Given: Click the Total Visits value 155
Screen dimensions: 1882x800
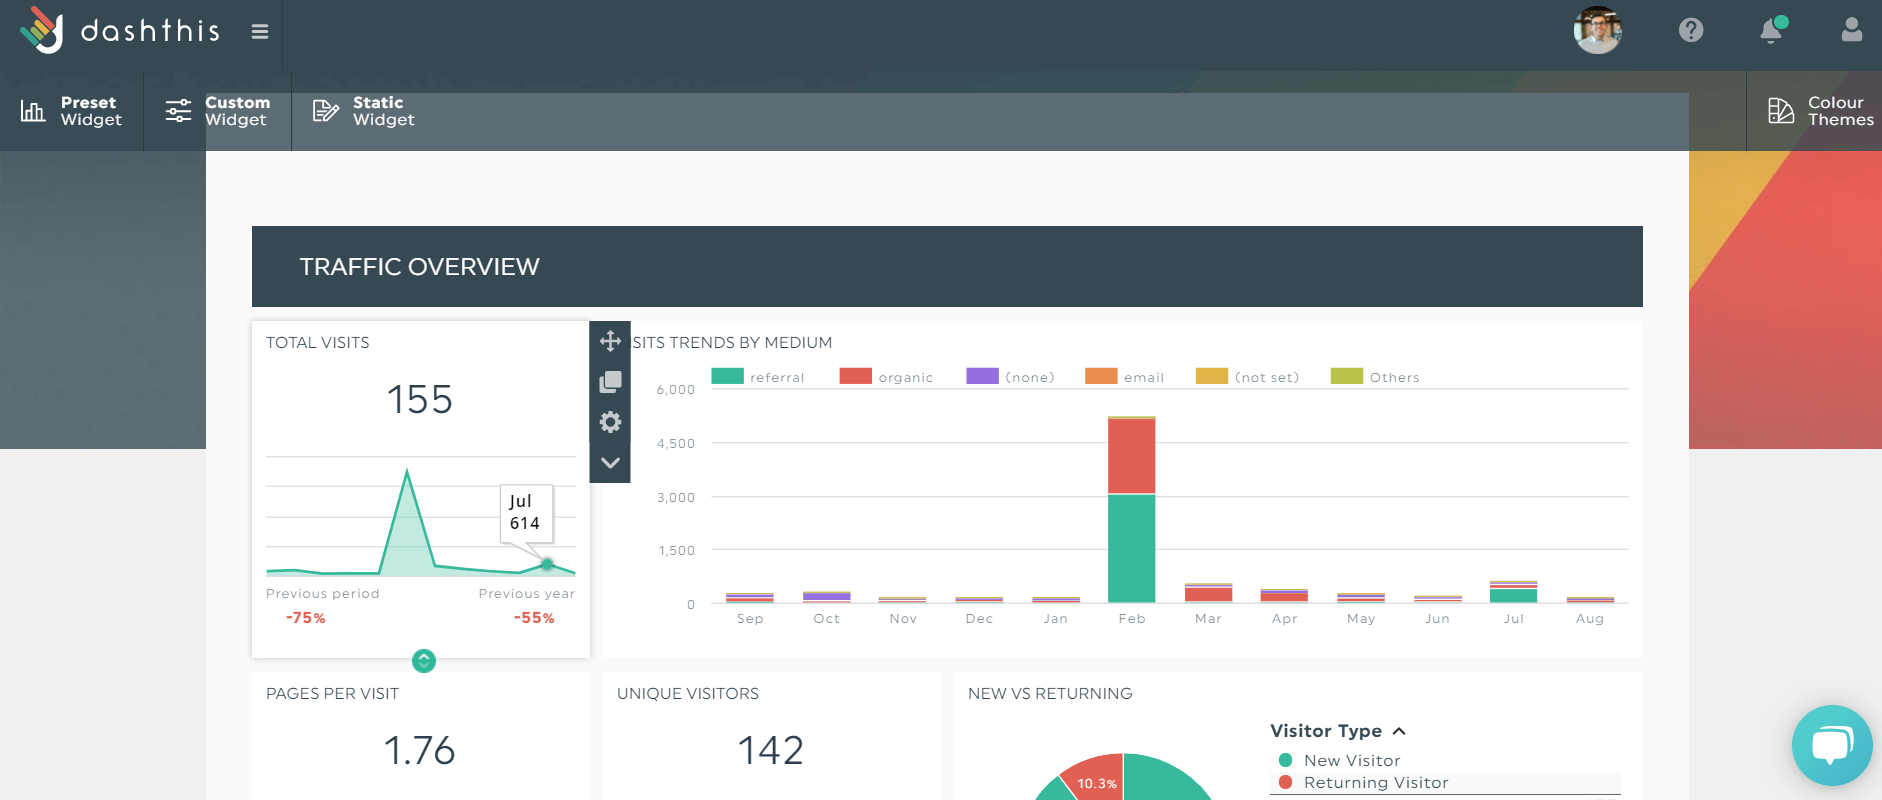Looking at the screenshot, I should pyautogui.click(x=420, y=400).
